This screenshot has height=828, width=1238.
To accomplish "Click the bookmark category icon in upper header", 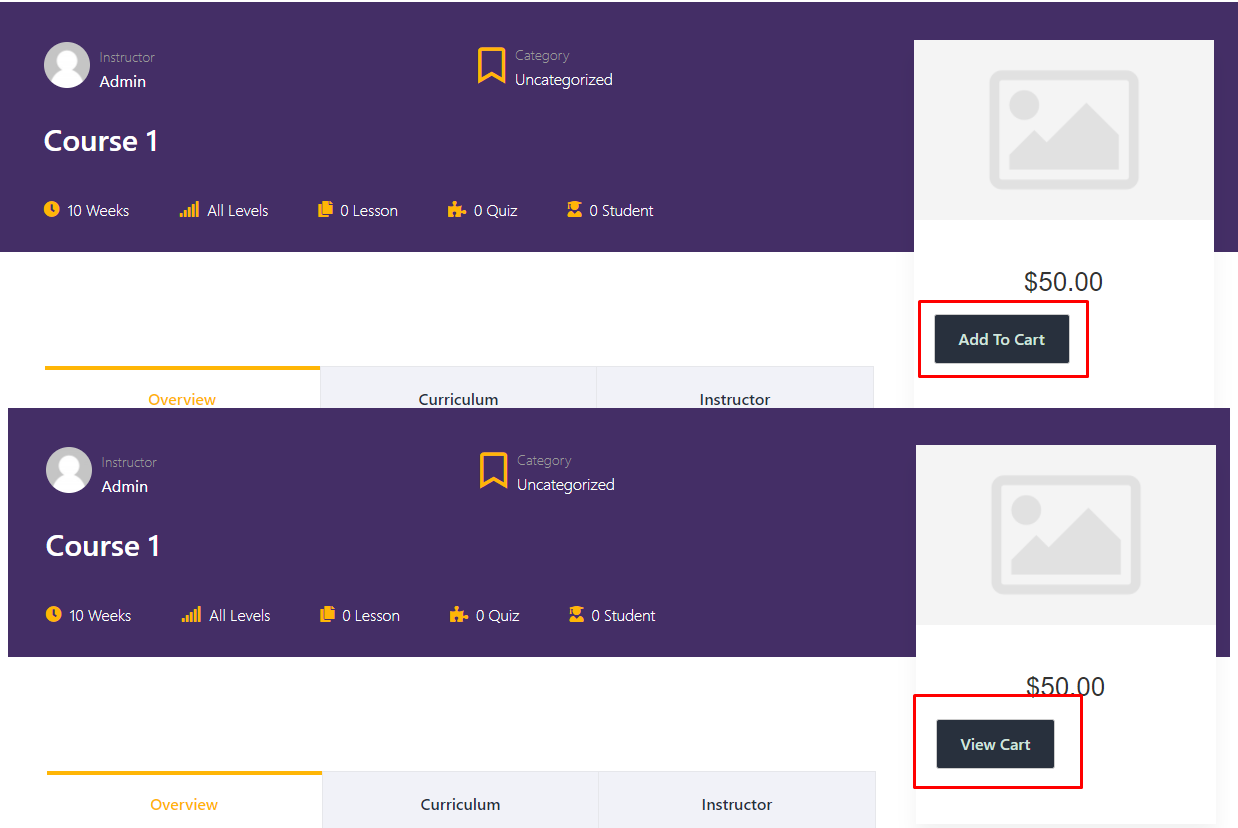I will (491, 66).
